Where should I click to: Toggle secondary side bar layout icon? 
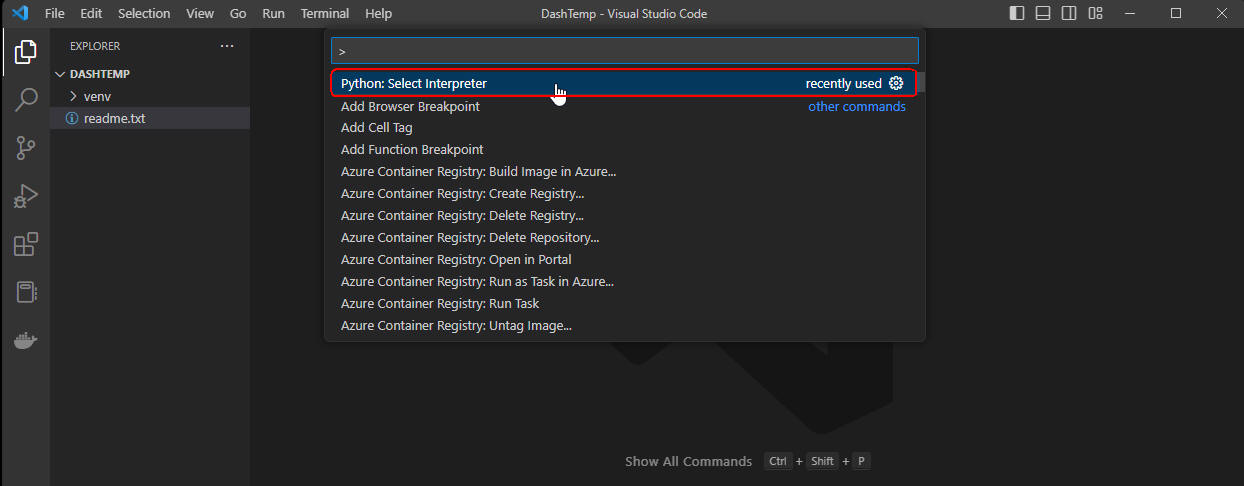pyautogui.click(x=1069, y=13)
